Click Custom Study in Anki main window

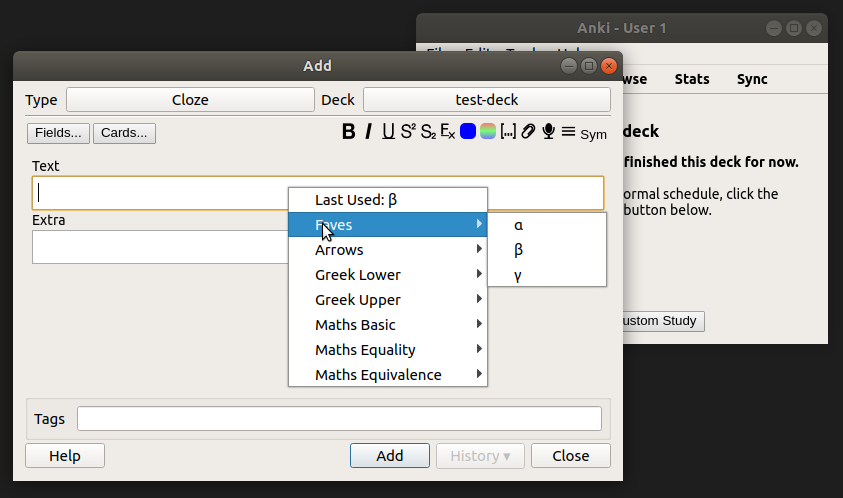[x=662, y=321]
